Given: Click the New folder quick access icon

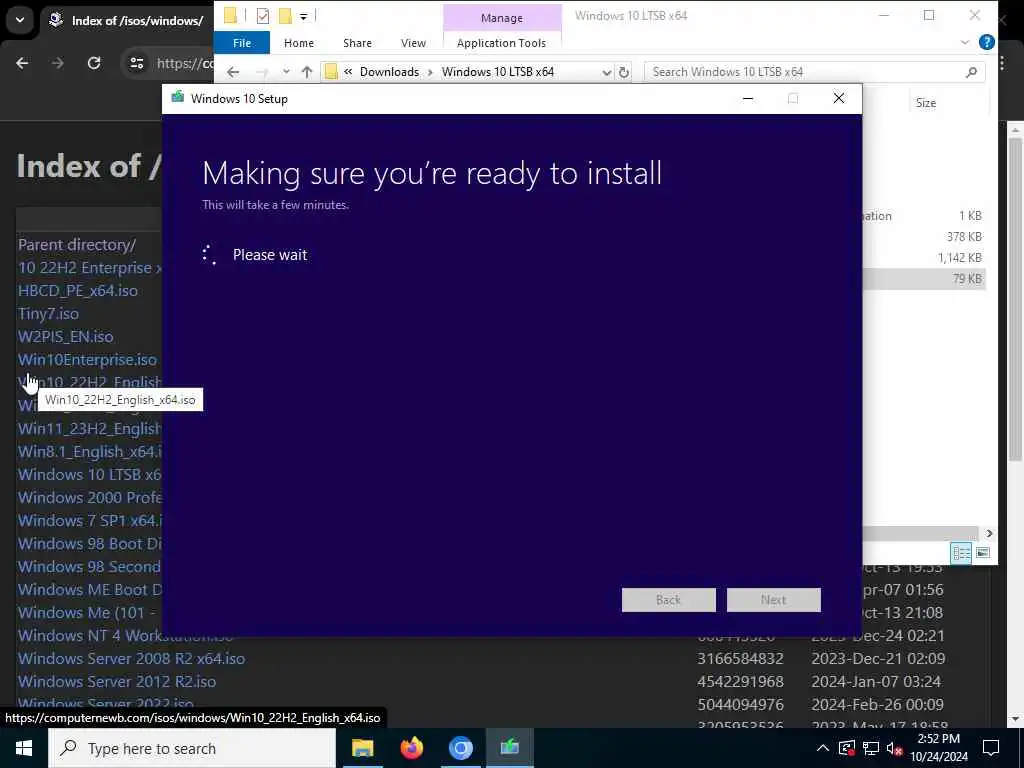Looking at the screenshot, I should pos(285,16).
